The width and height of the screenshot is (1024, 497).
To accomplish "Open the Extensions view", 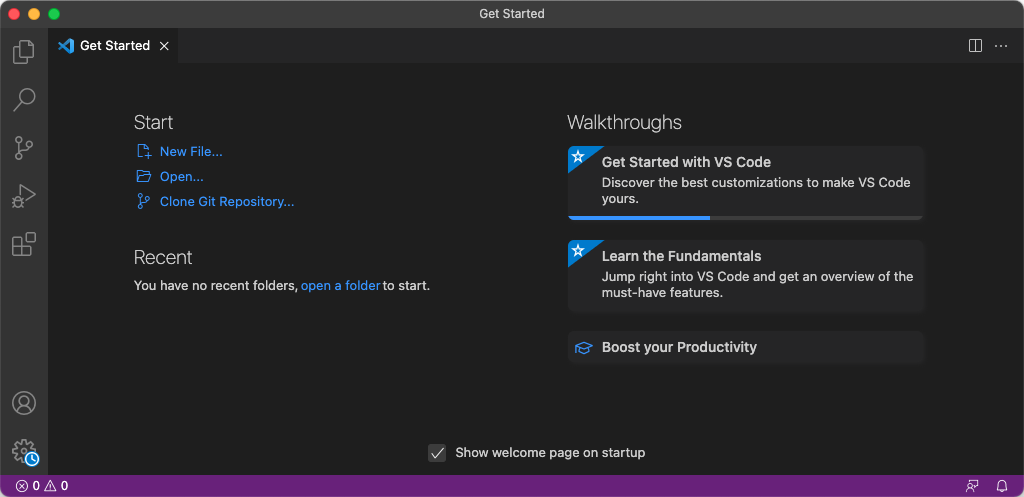I will 24,244.
